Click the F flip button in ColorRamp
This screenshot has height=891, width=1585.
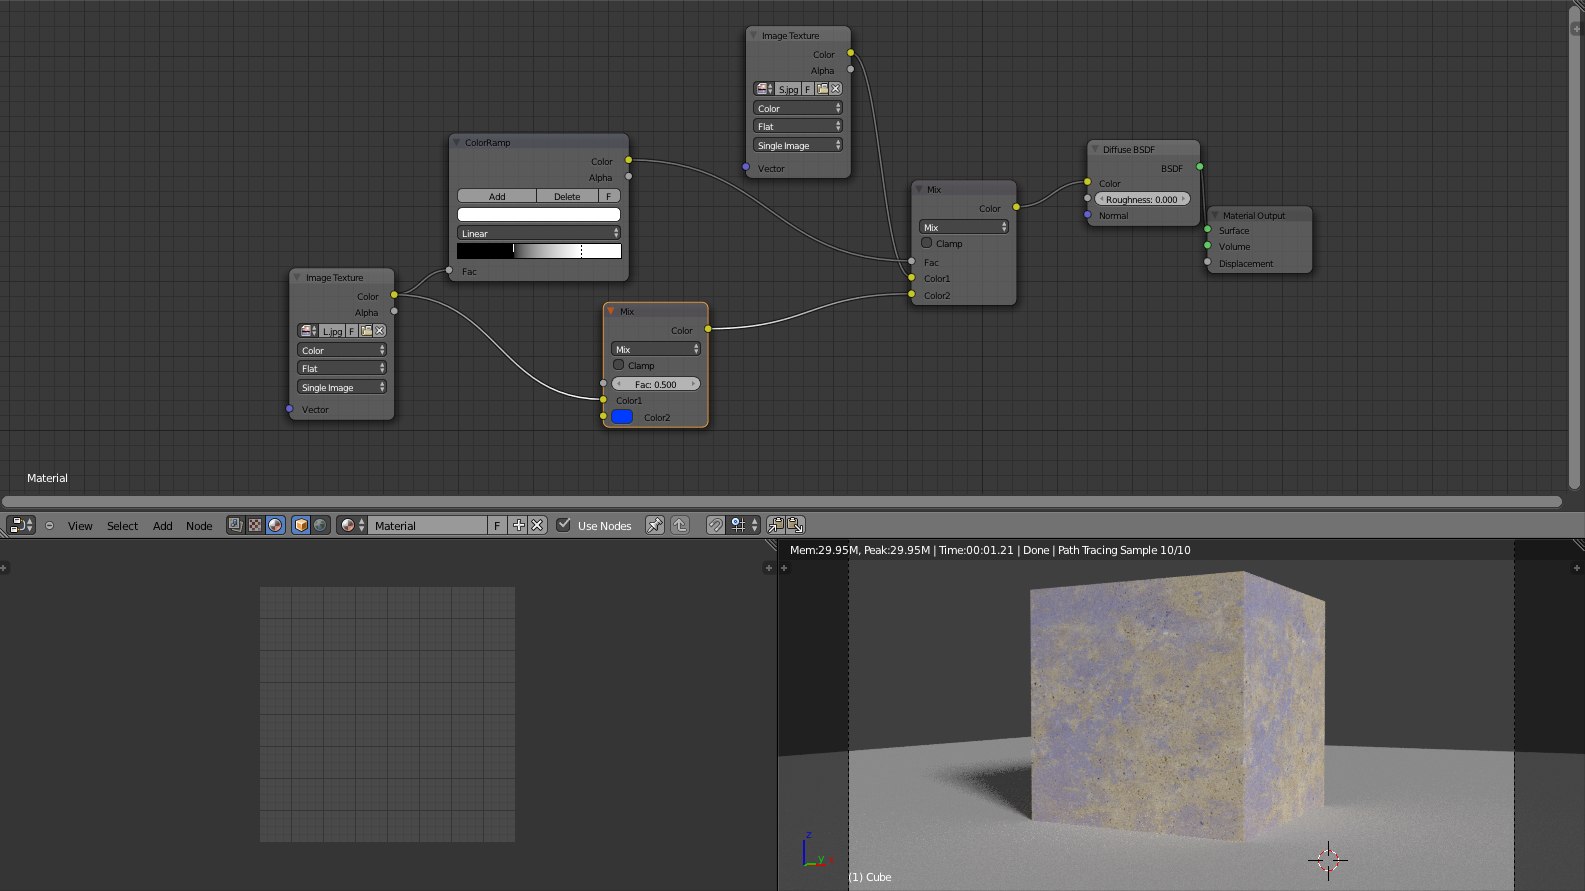click(x=609, y=196)
